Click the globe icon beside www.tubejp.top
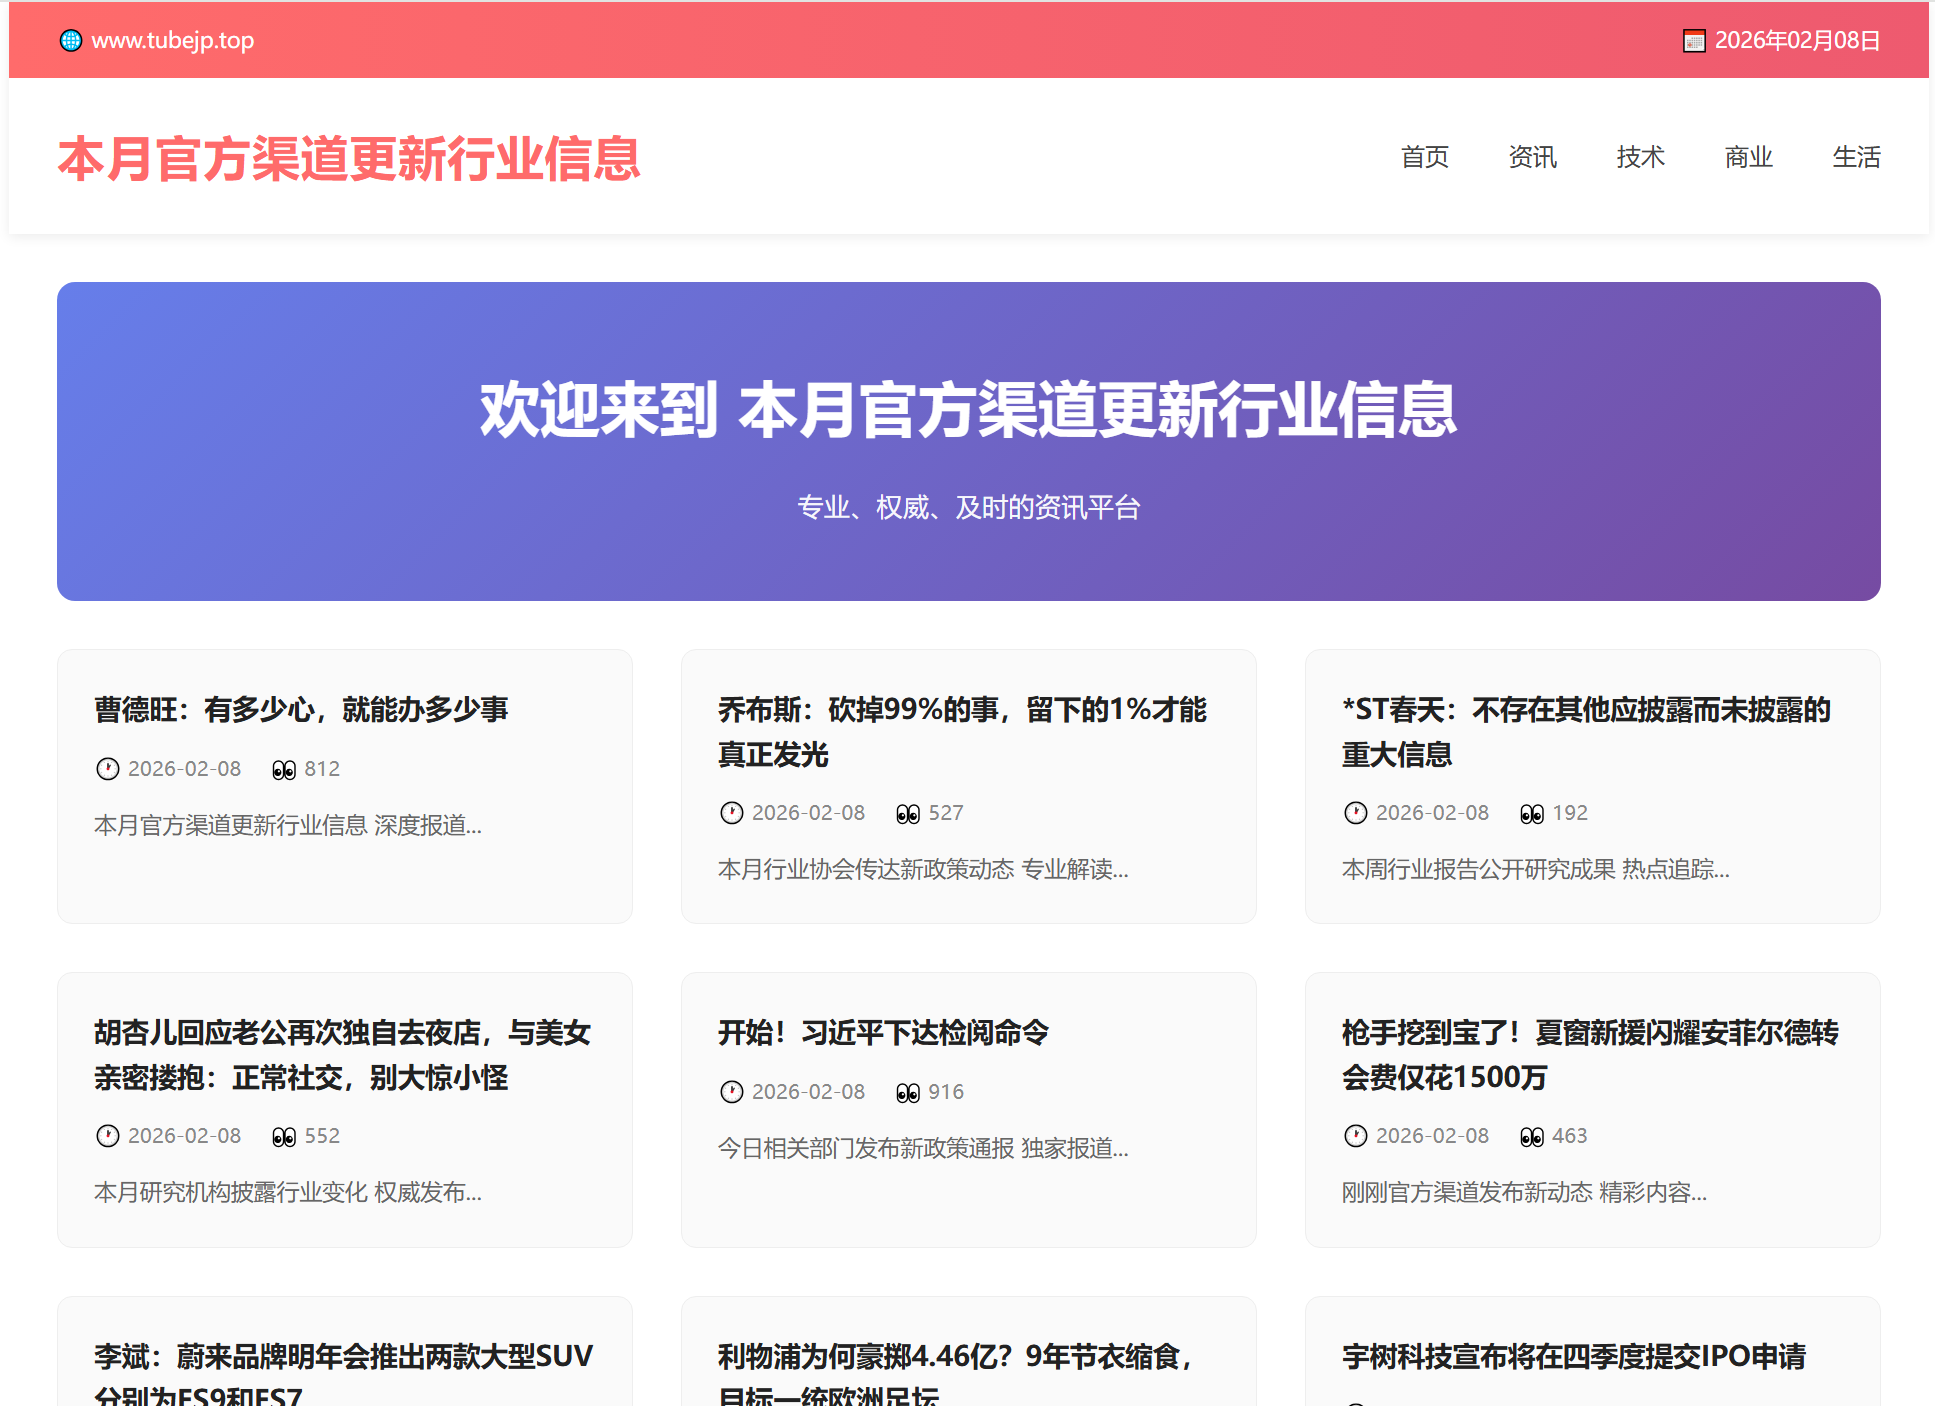This screenshot has height=1406, width=1935. click(x=70, y=40)
